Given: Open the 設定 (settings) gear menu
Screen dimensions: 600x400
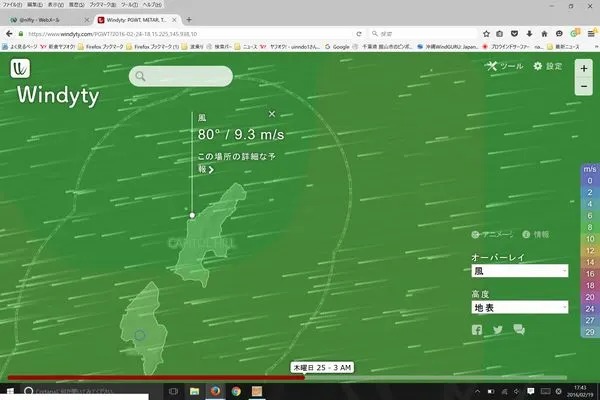Looking at the screenshot, I should coord(548,66).
